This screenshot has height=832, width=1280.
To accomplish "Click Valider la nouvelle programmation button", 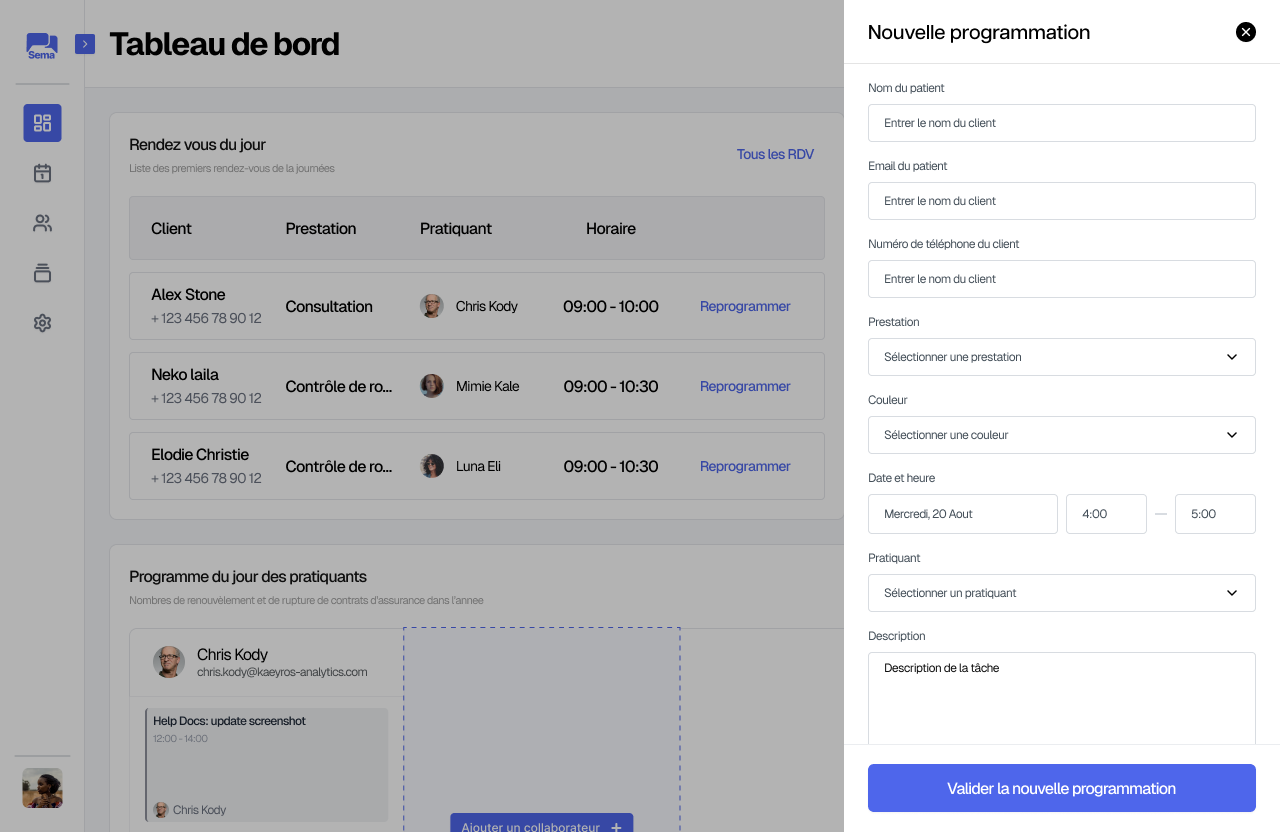I will (x=1061, y=788).
